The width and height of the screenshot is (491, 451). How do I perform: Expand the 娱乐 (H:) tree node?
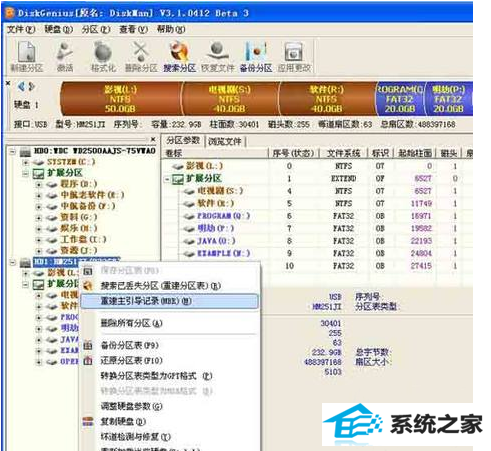click(39, 229)
